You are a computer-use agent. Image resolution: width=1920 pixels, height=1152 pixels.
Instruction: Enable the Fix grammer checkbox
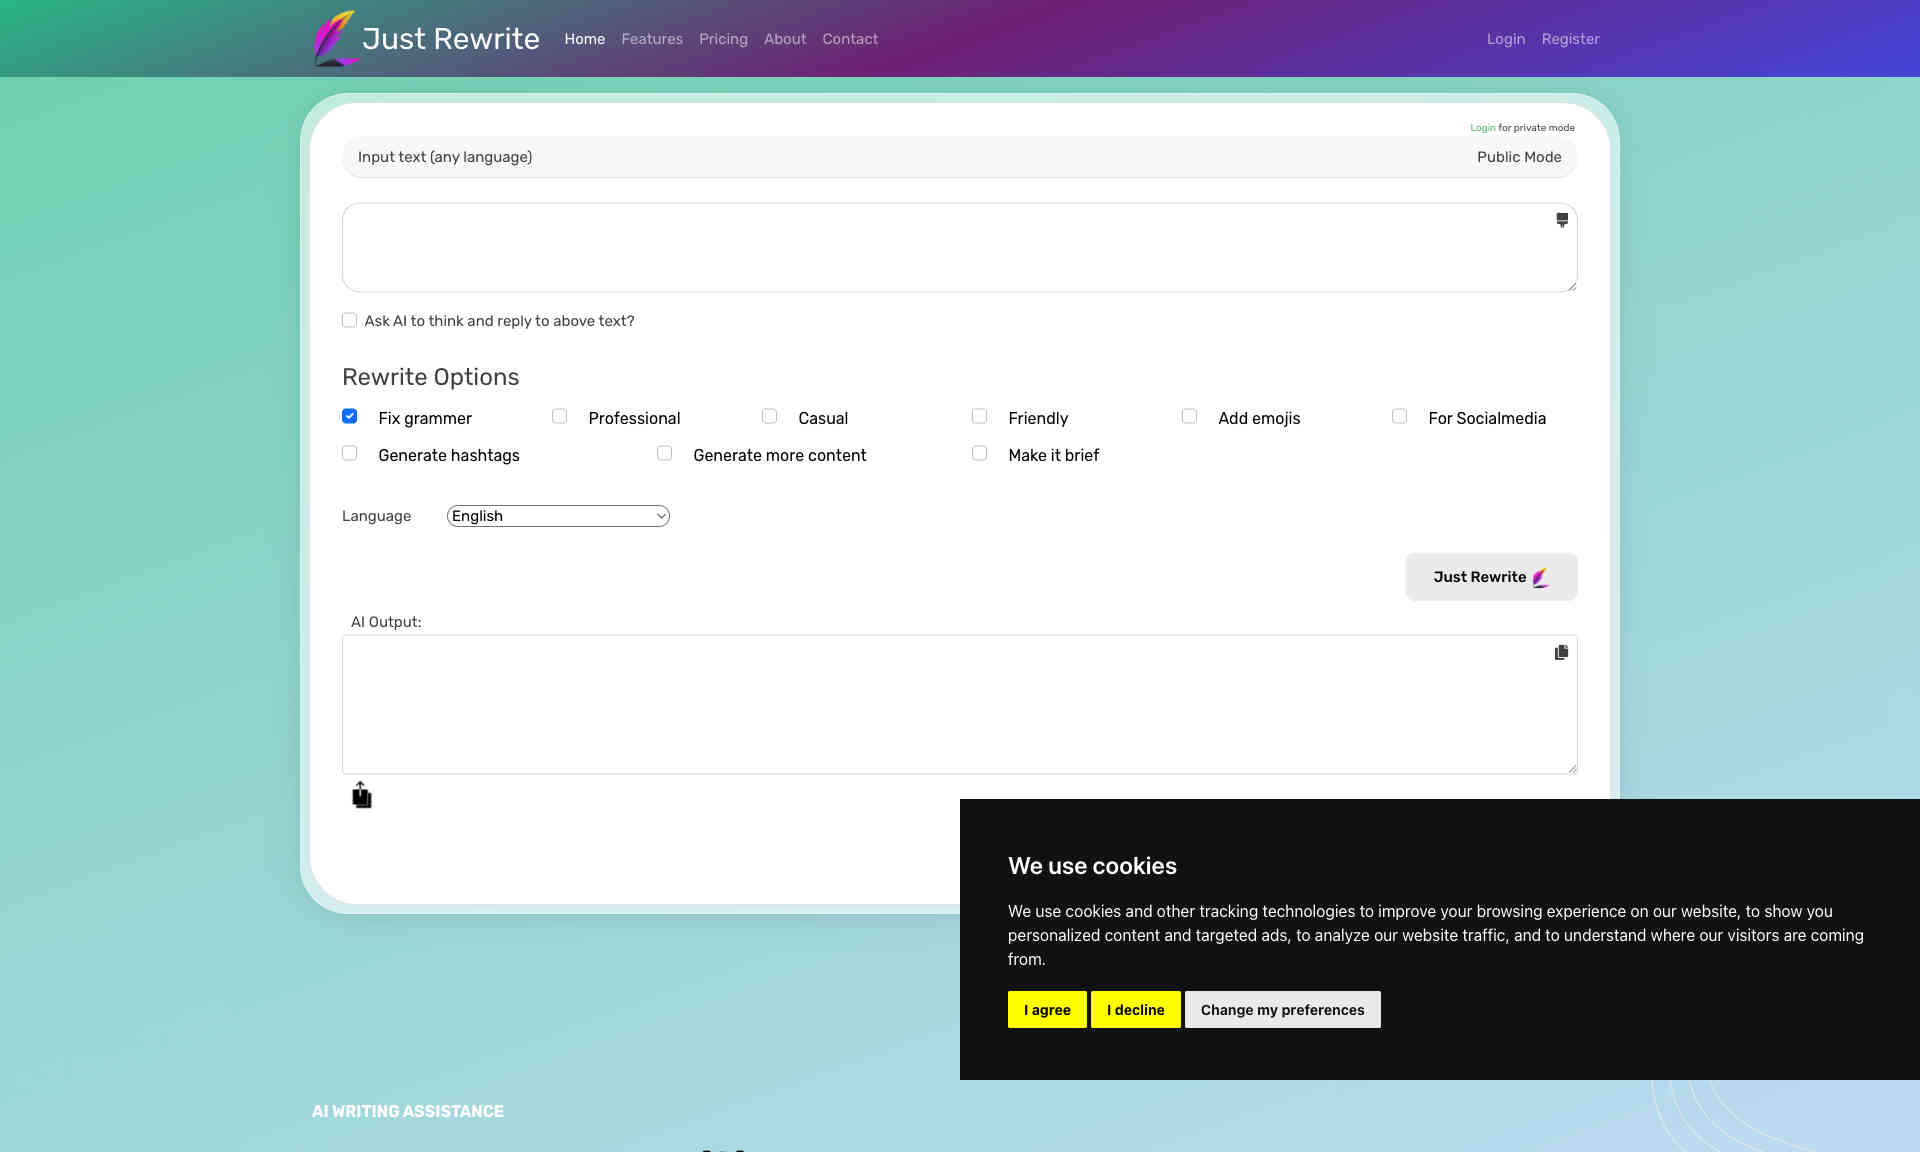348,414
